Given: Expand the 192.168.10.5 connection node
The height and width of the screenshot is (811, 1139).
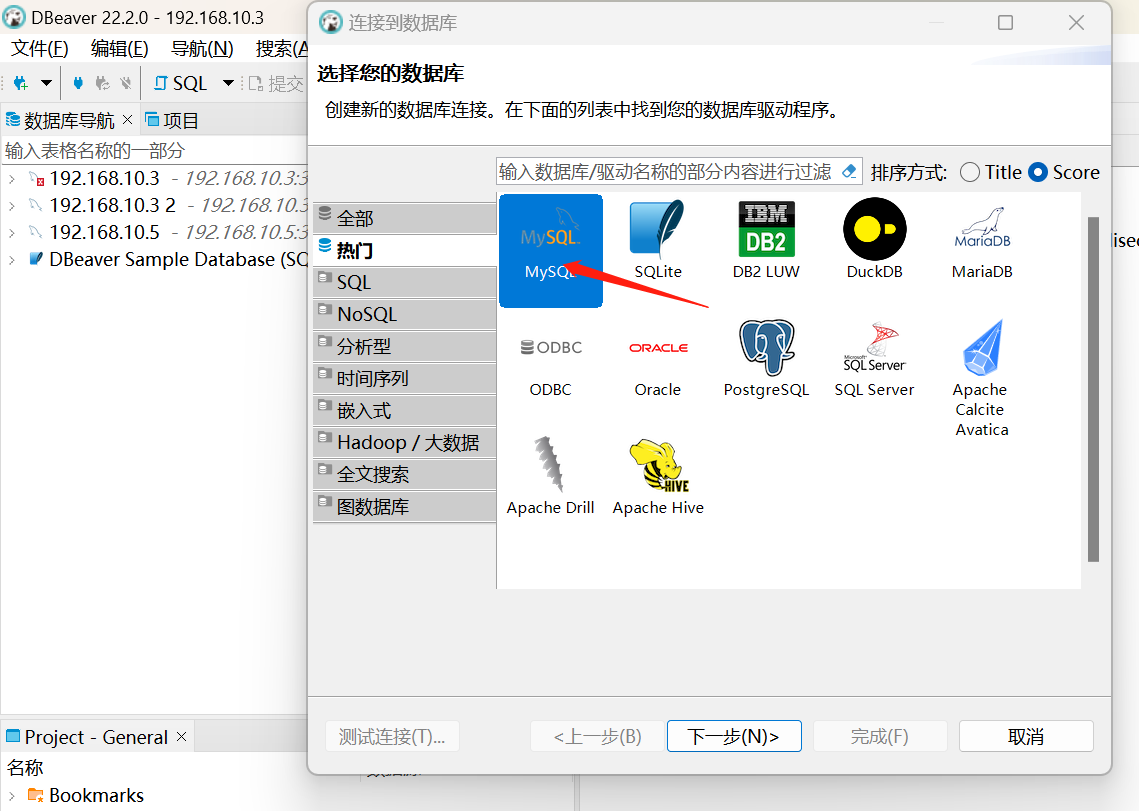Looking at the screenshot, I should pos(12,233).
